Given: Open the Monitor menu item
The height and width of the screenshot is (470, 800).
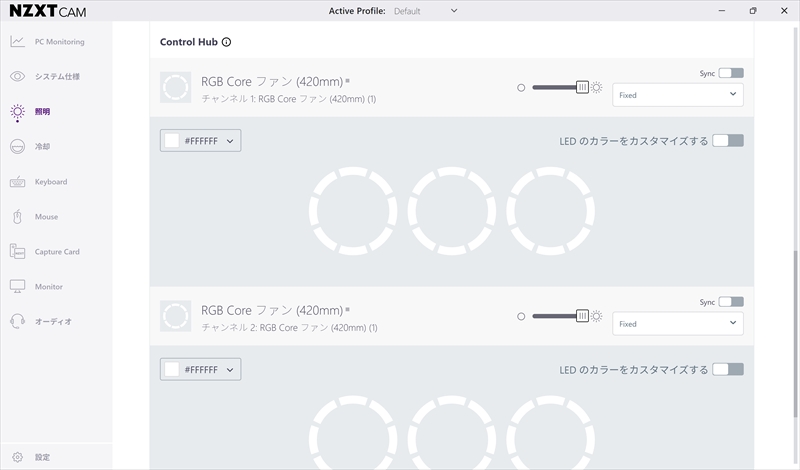Looking at the screenshot, I should click(48, 287).
